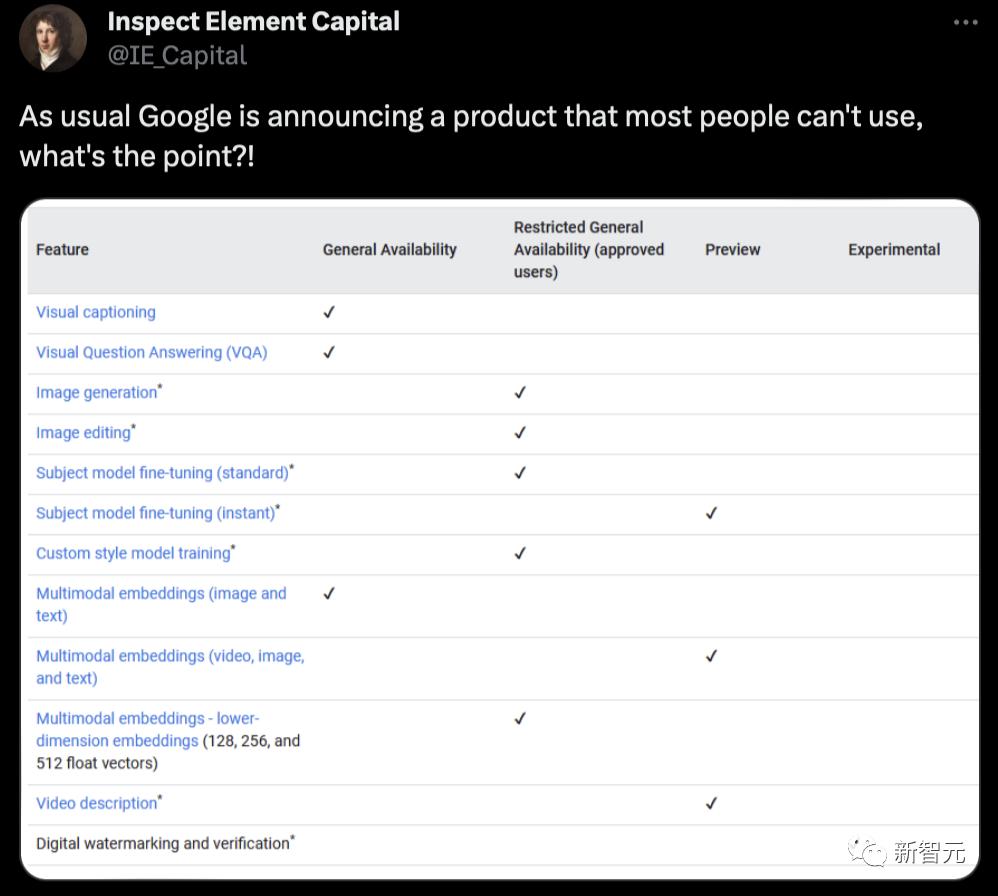Open Subject model fine-tuning (standard) link
The width and height of the screenshot is (998, 896).
pyautogui.click(x=162, y=473)
